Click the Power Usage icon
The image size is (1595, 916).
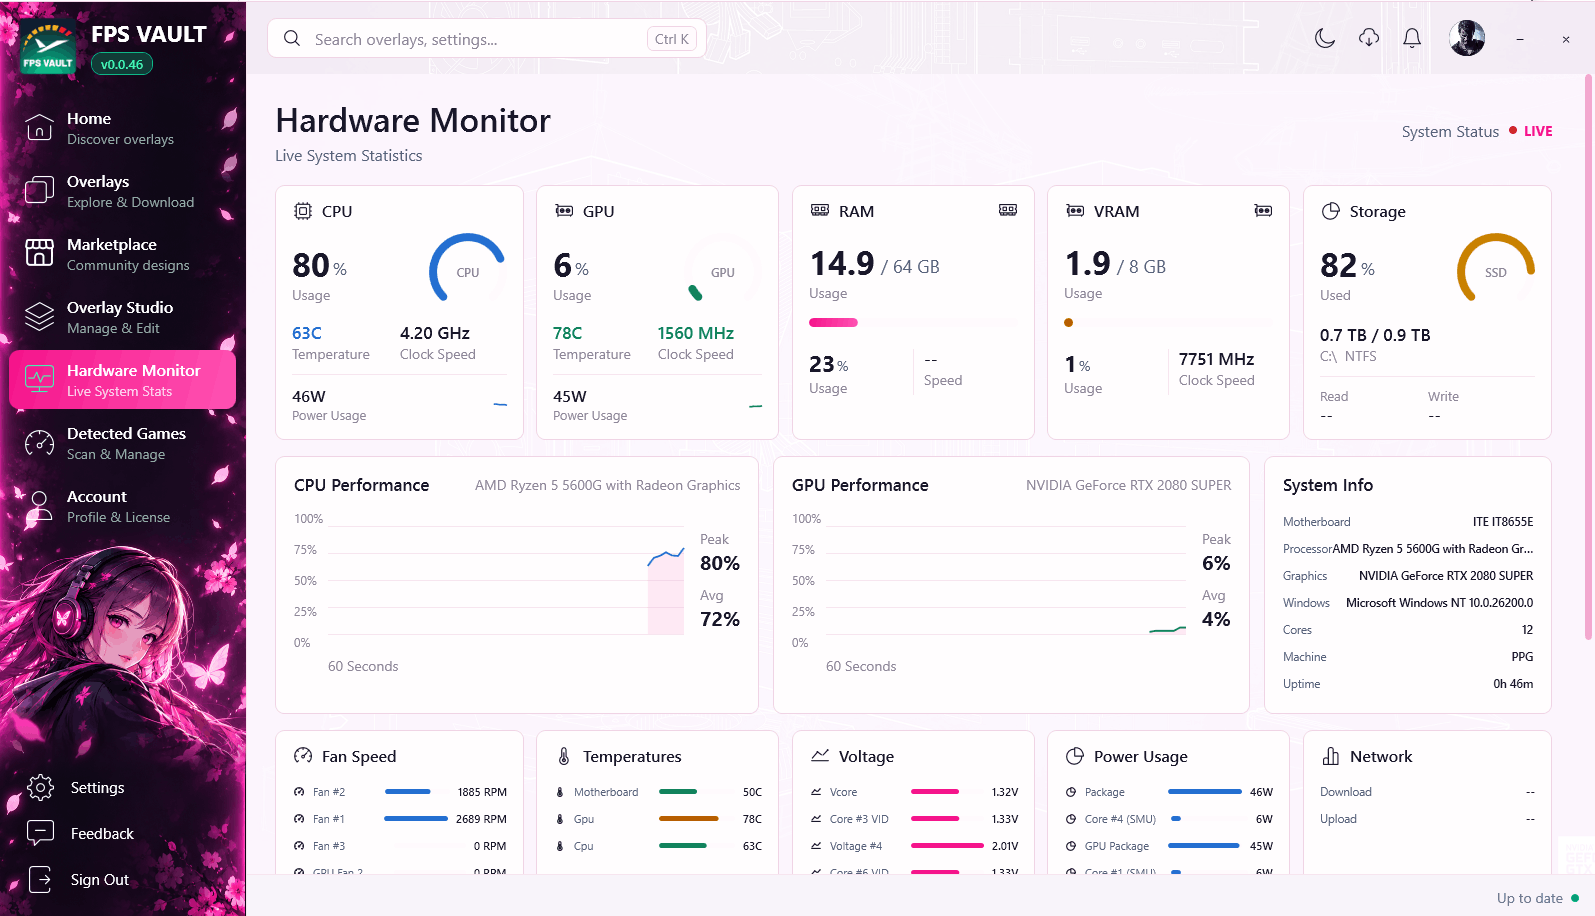1075,756
